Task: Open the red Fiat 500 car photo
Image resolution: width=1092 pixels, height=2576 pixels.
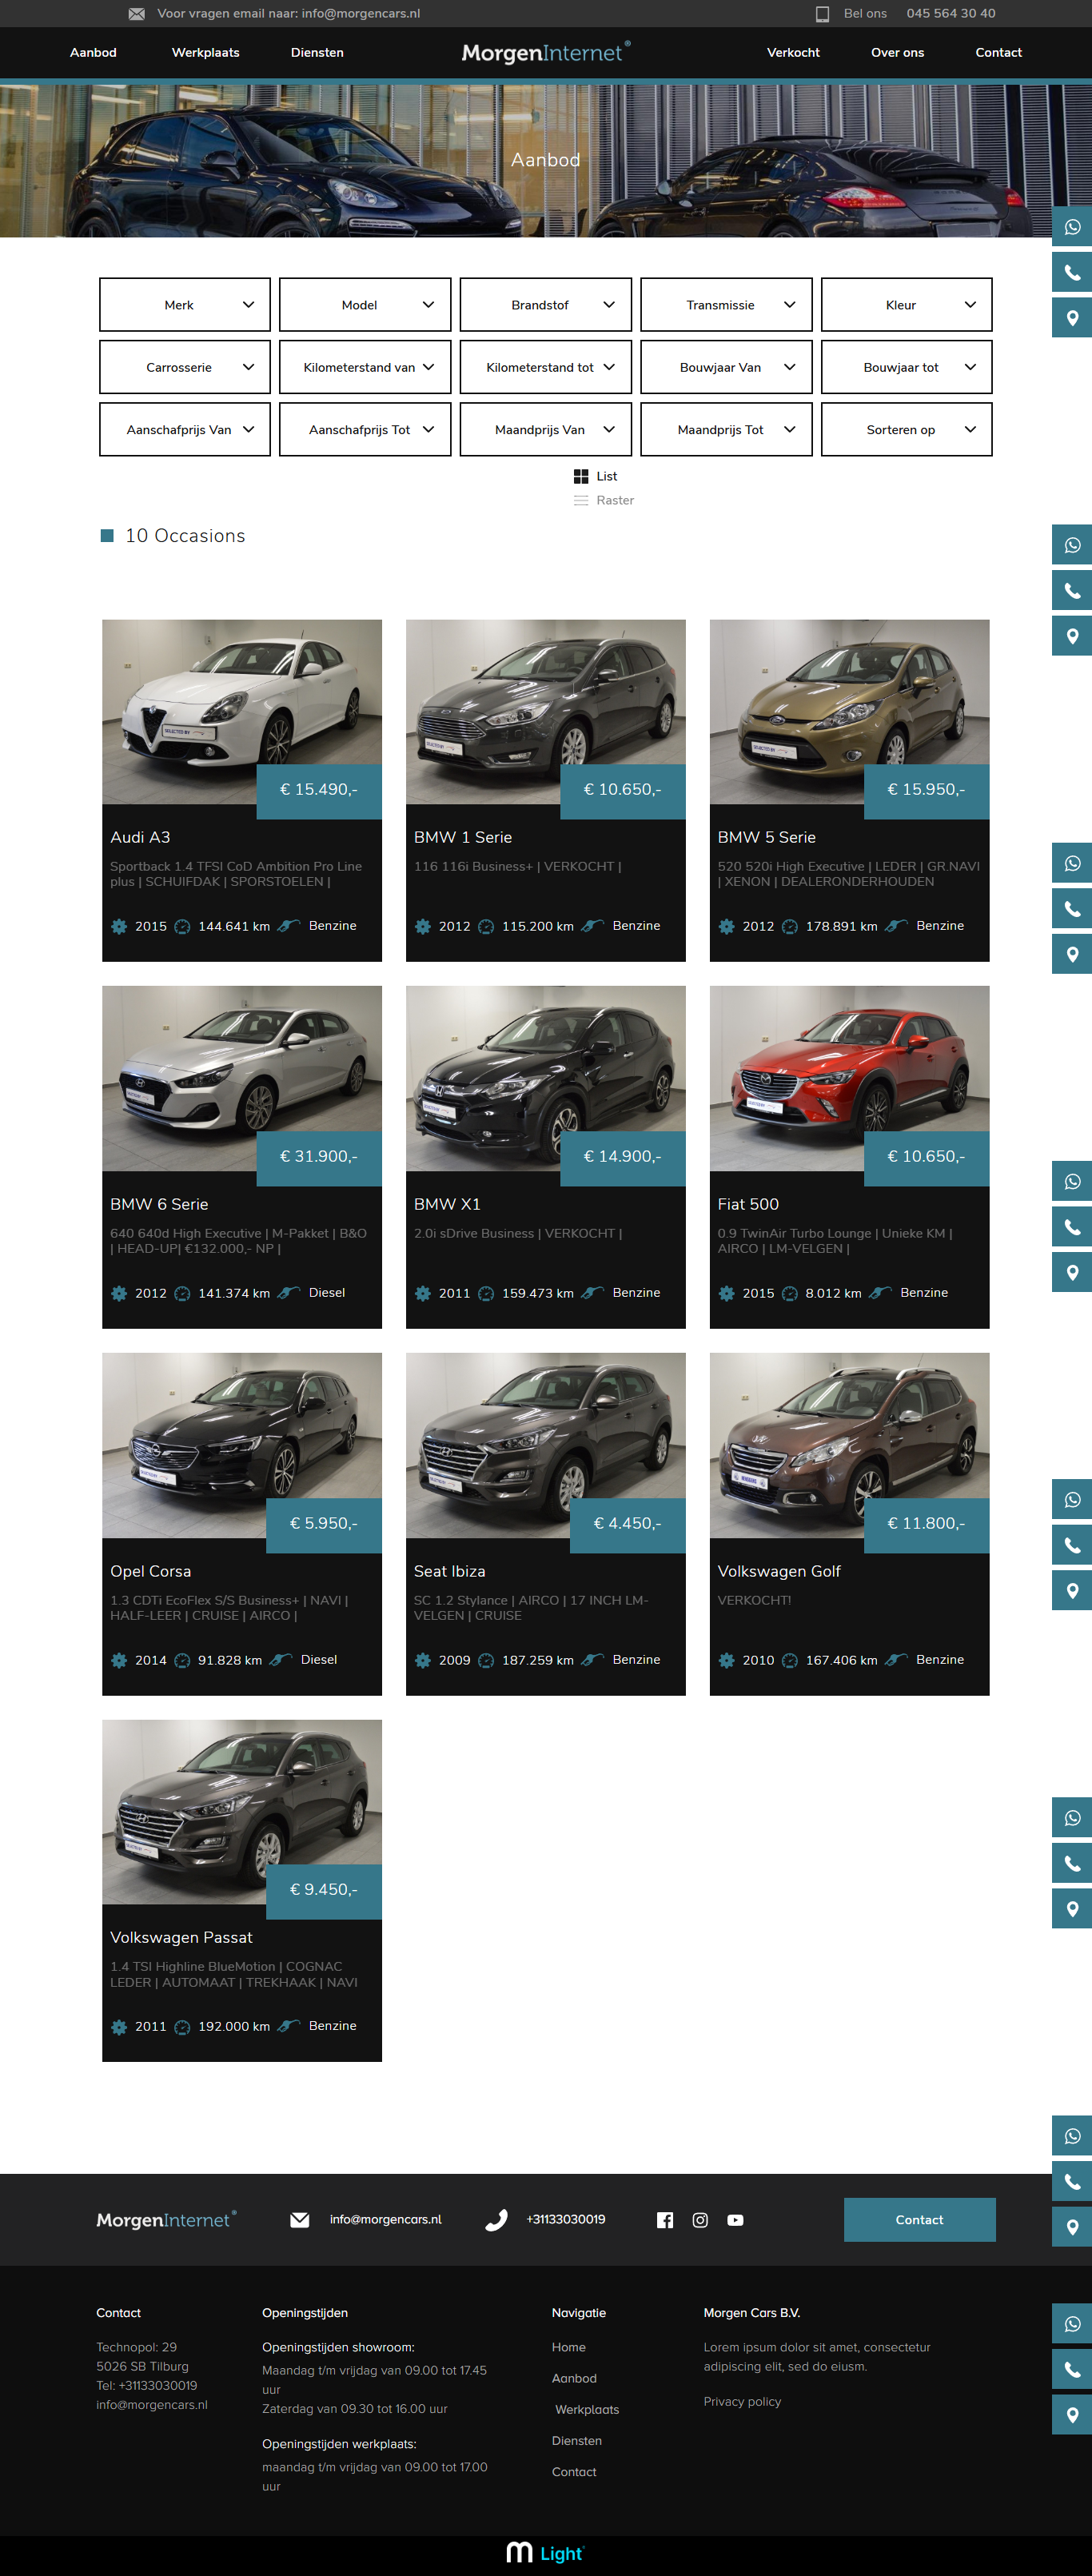Action: [848, 1077]
